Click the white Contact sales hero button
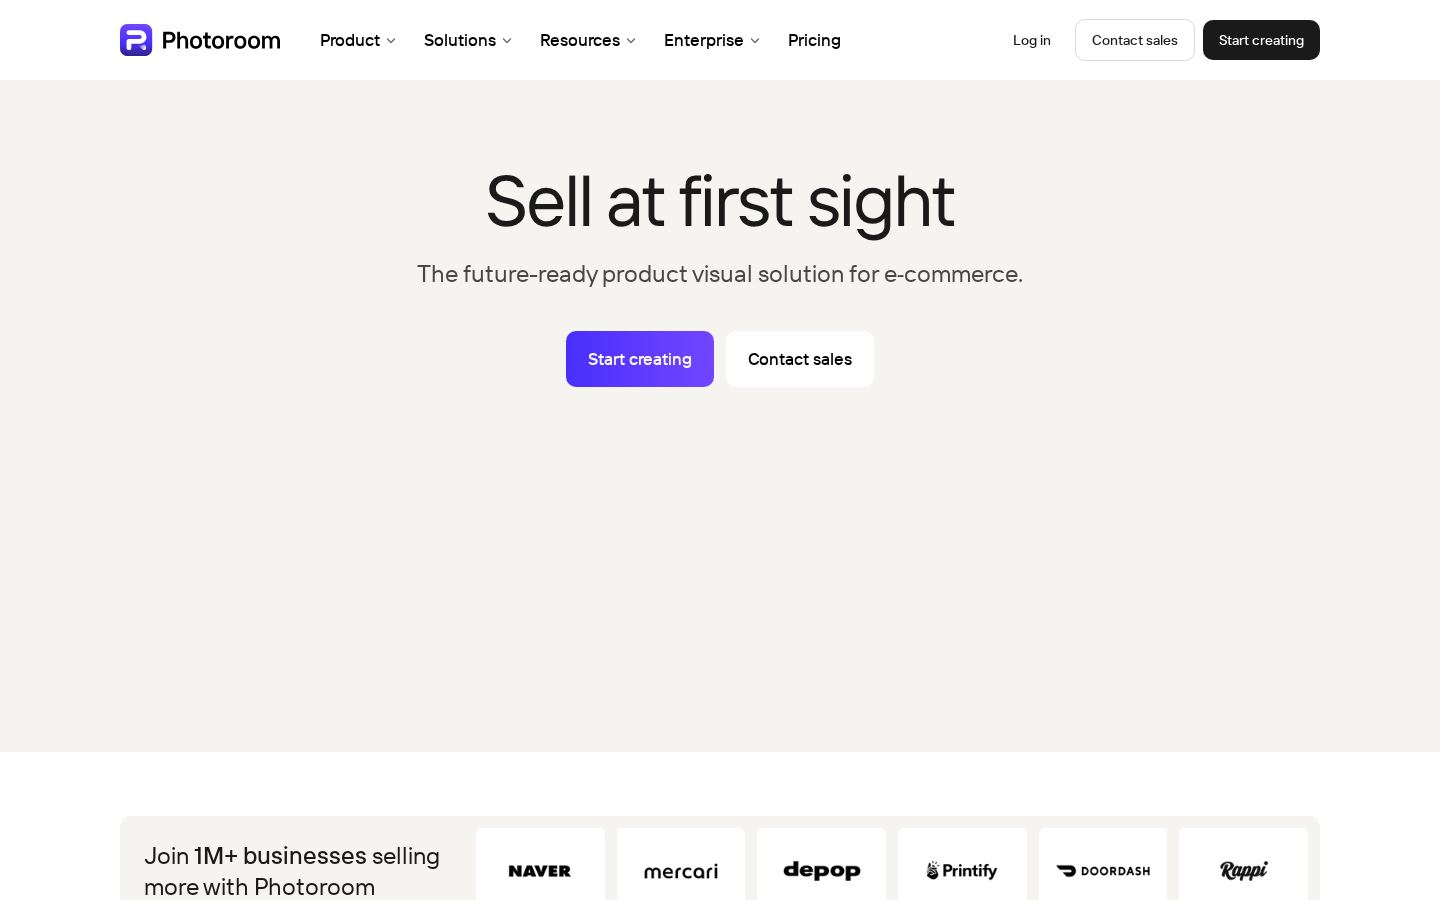This screenshot has height=900, width=1440. (800, 359)
